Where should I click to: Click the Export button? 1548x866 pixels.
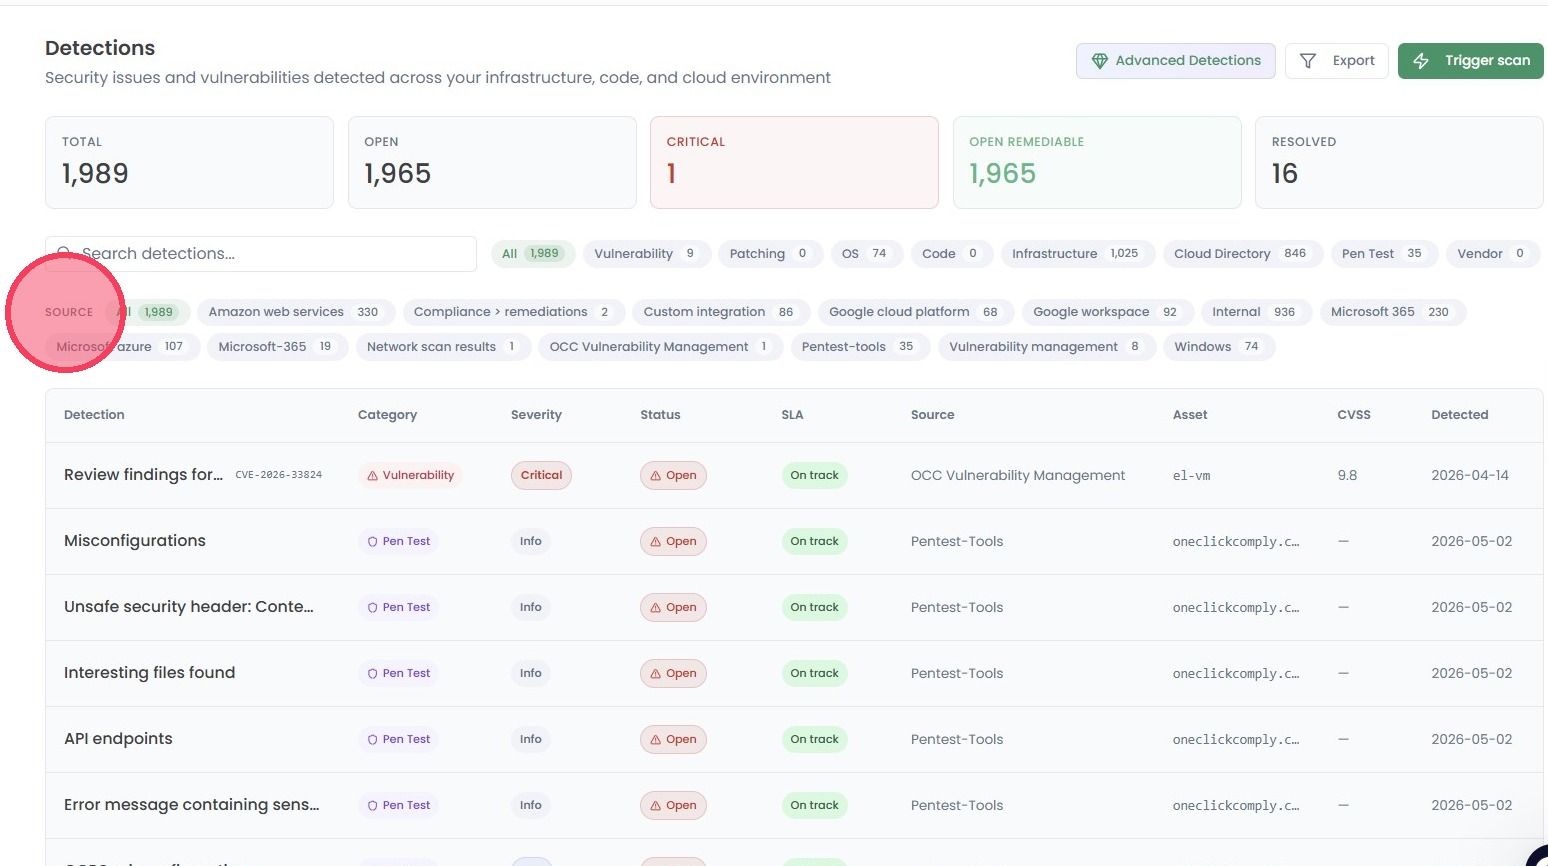pyautogui.click(x=1337, y=61)
